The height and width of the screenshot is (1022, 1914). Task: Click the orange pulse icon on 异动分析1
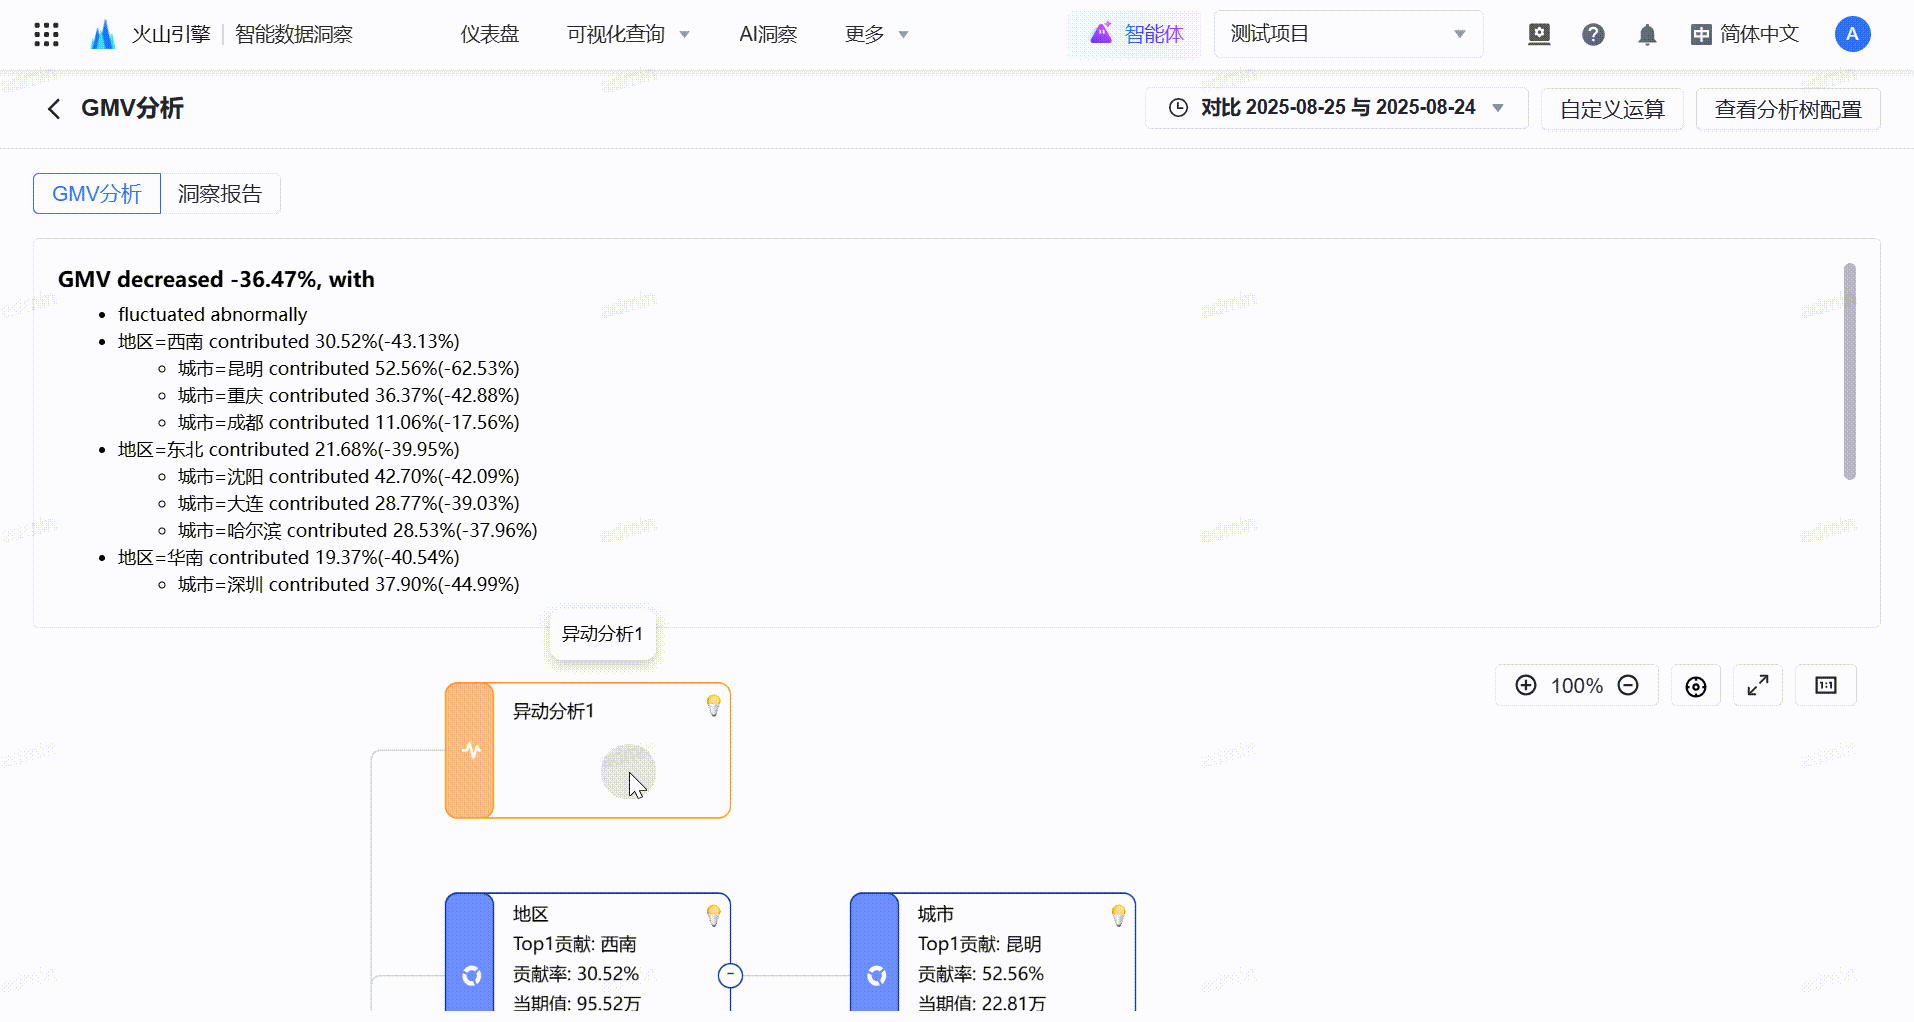click(x=471, y=750)
